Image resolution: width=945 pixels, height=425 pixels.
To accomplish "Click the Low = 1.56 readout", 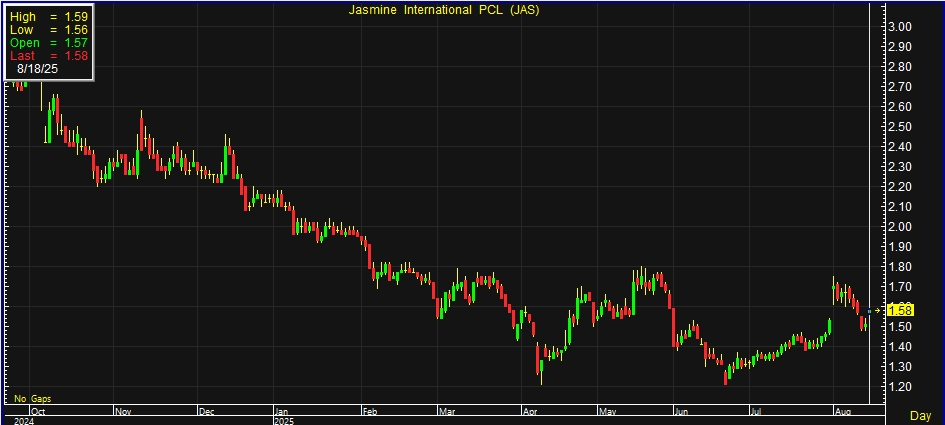I will (x=49, y=30).
